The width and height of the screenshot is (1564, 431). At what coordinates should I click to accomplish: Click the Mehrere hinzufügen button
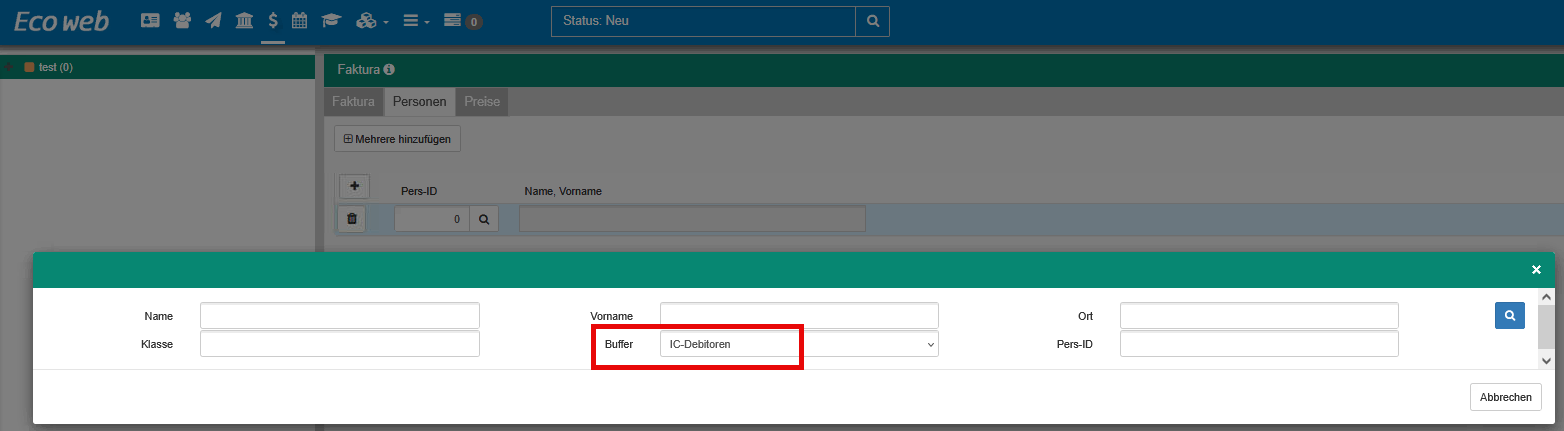[397, 139]
